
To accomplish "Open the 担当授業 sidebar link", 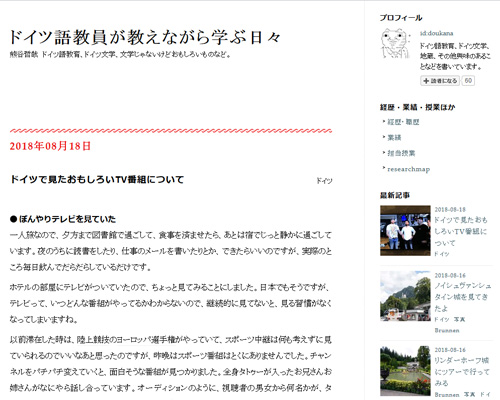I will coord(401,153).
